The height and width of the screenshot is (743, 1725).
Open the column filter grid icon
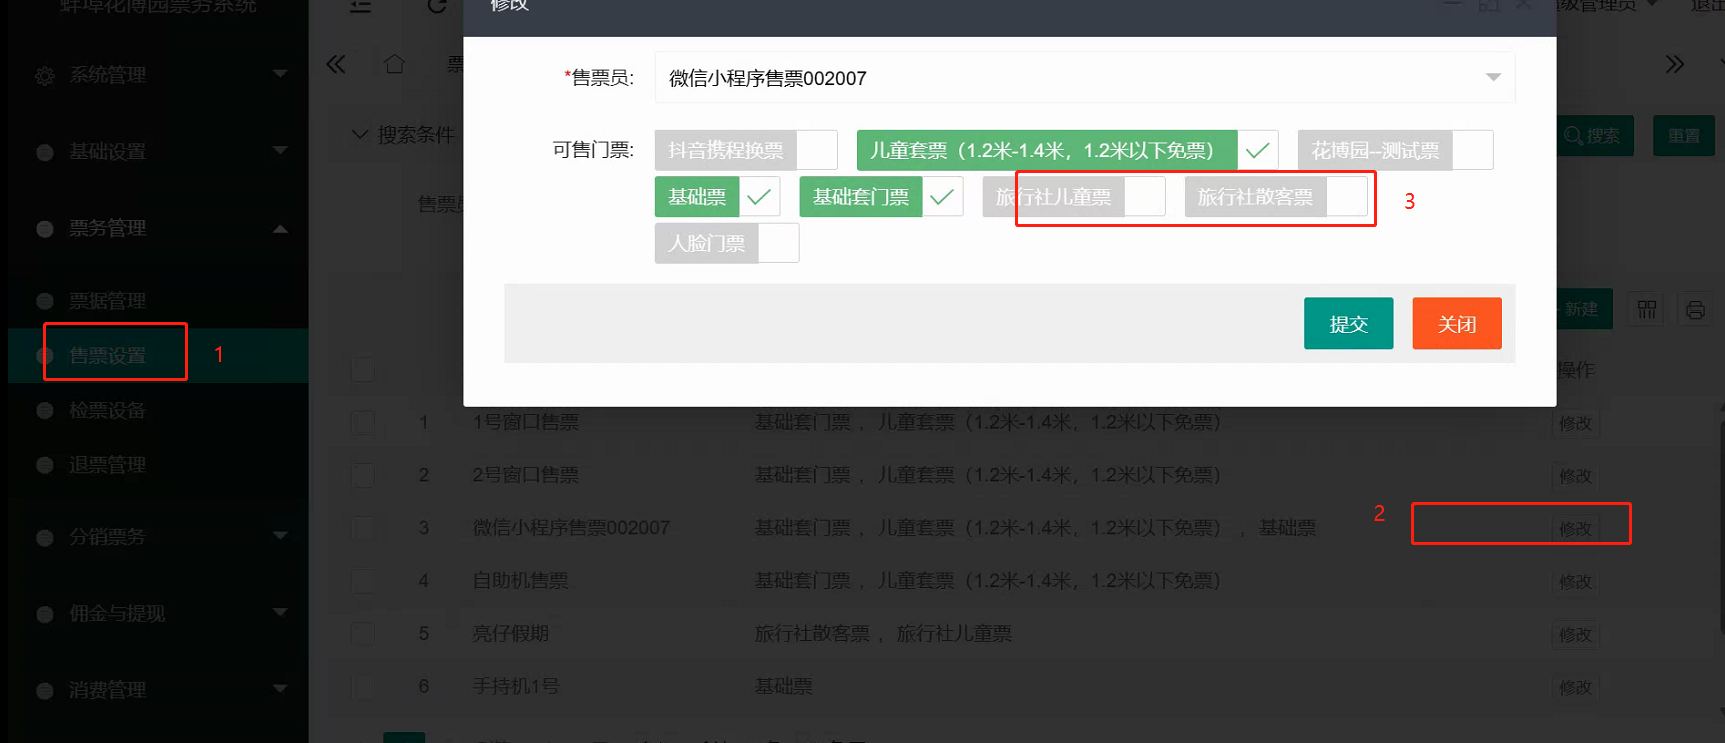[x=1647, y=310]
